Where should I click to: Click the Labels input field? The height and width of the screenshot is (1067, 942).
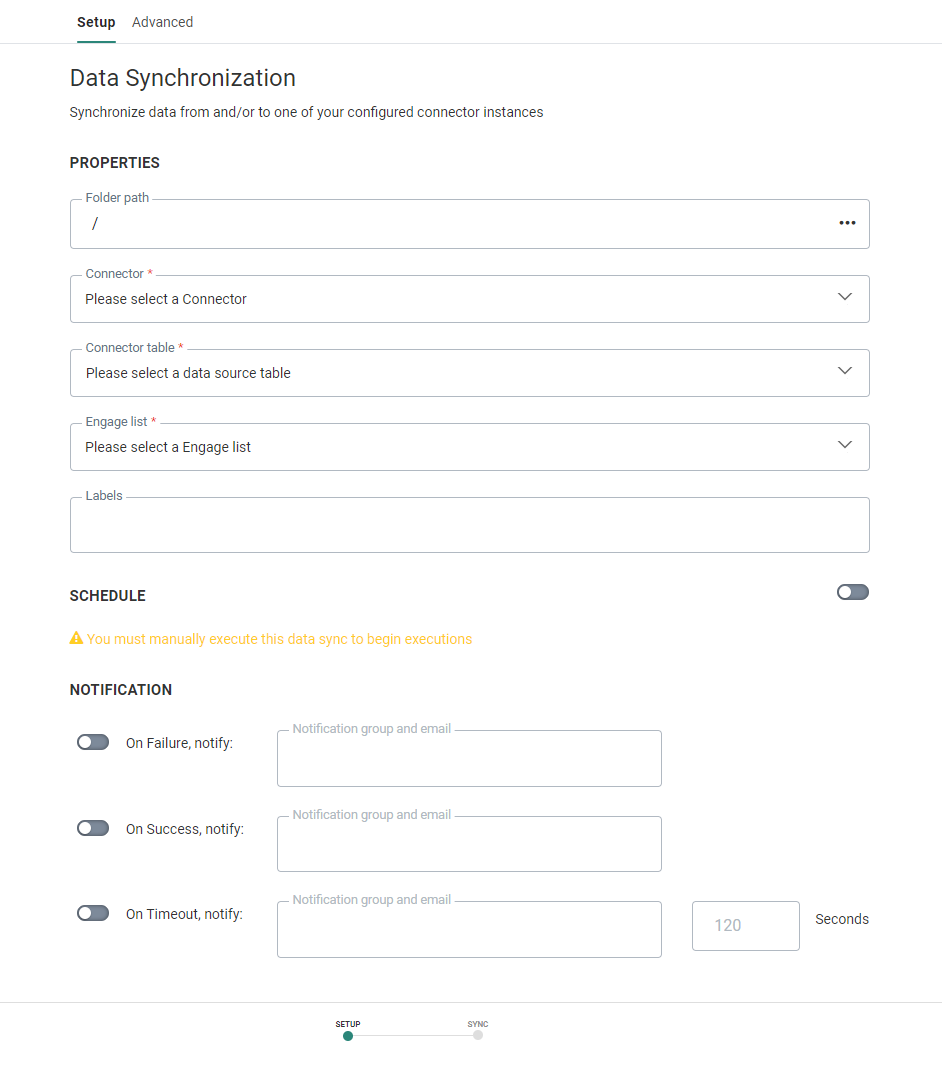point(469,526)
